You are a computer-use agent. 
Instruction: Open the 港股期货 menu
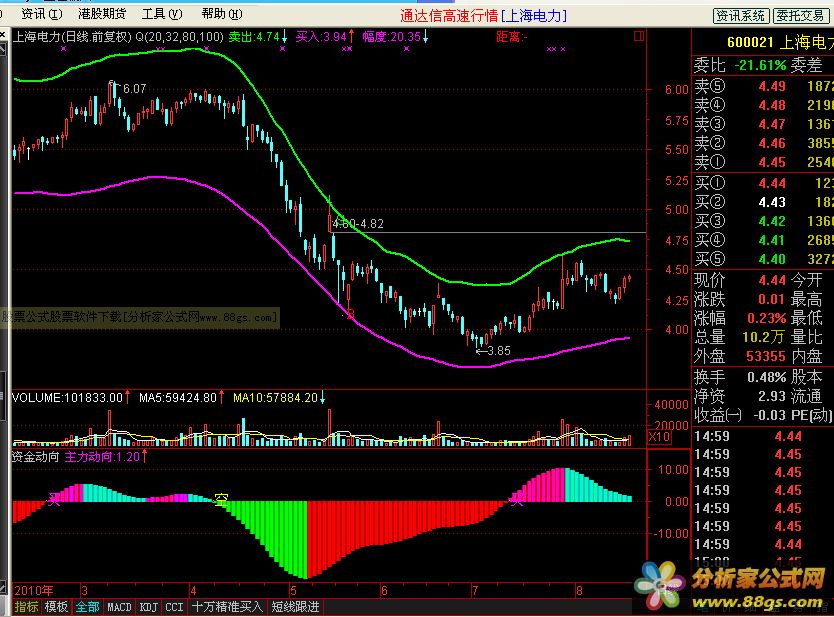pos(102,14)
